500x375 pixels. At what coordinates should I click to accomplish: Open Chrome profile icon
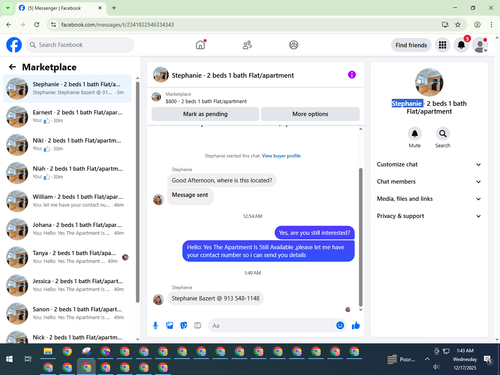tap(477, 24)
